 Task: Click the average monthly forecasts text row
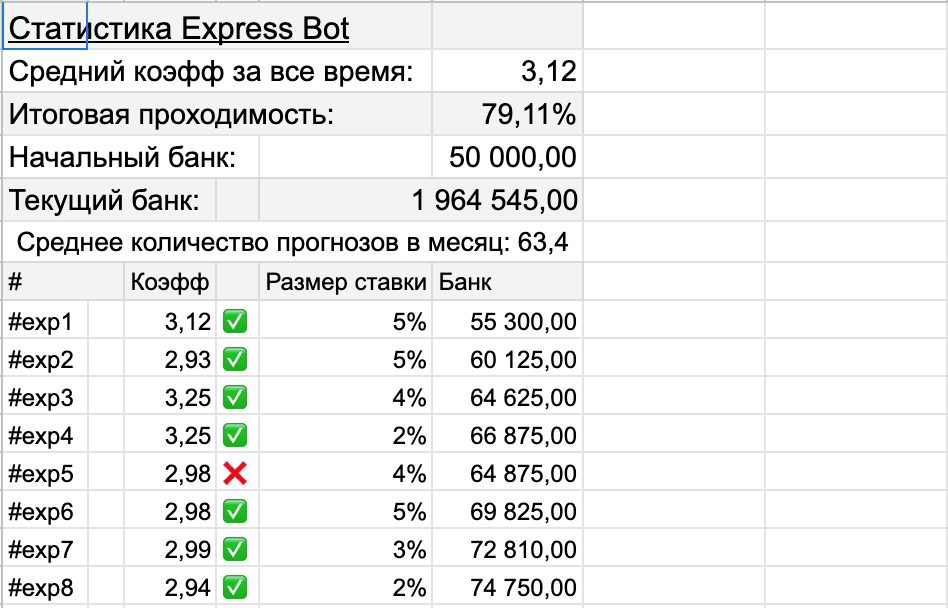pos(293,242)
